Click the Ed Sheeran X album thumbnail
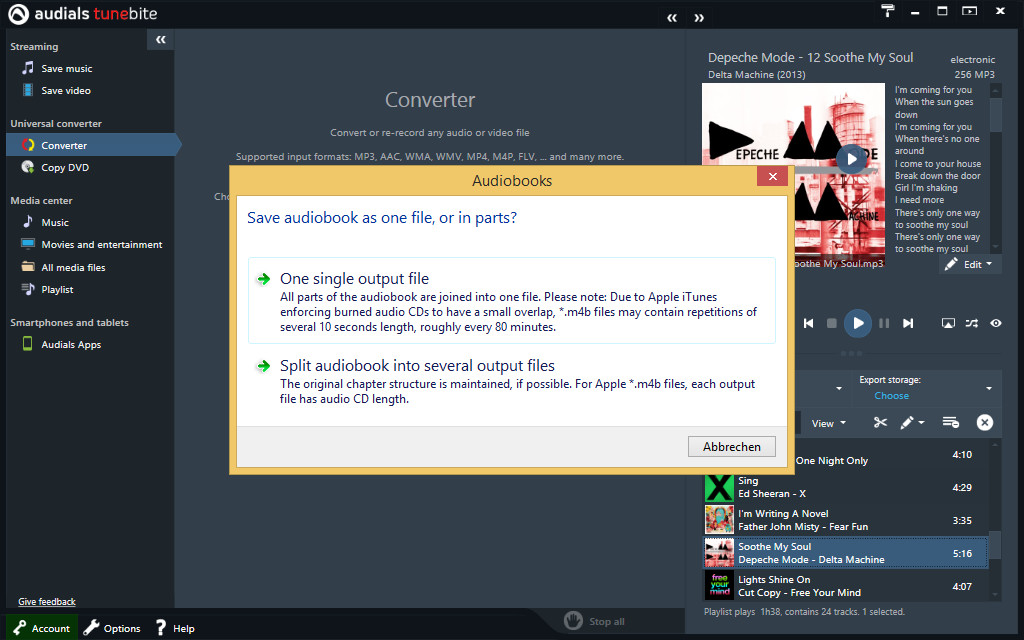 (719, 487)
